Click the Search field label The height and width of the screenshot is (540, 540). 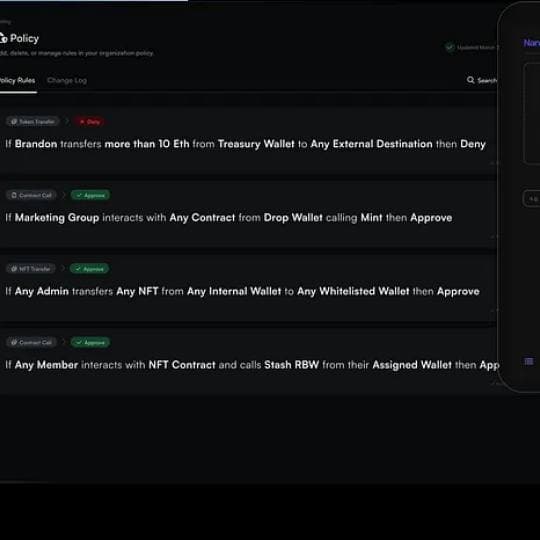(x=487, y=81)
